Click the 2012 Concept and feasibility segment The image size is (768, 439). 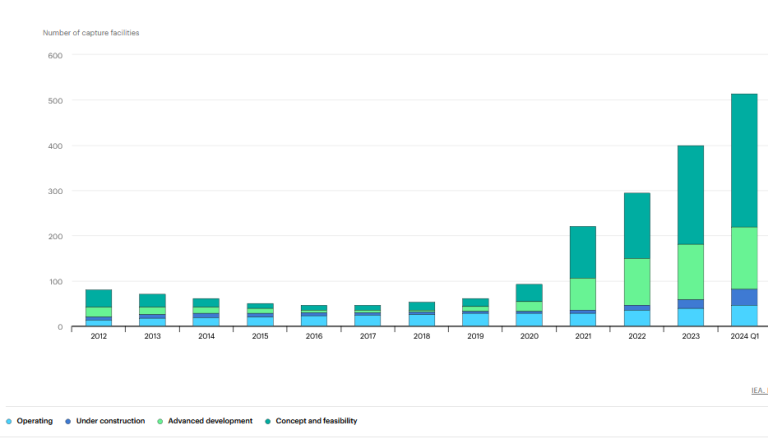(99, 298)
